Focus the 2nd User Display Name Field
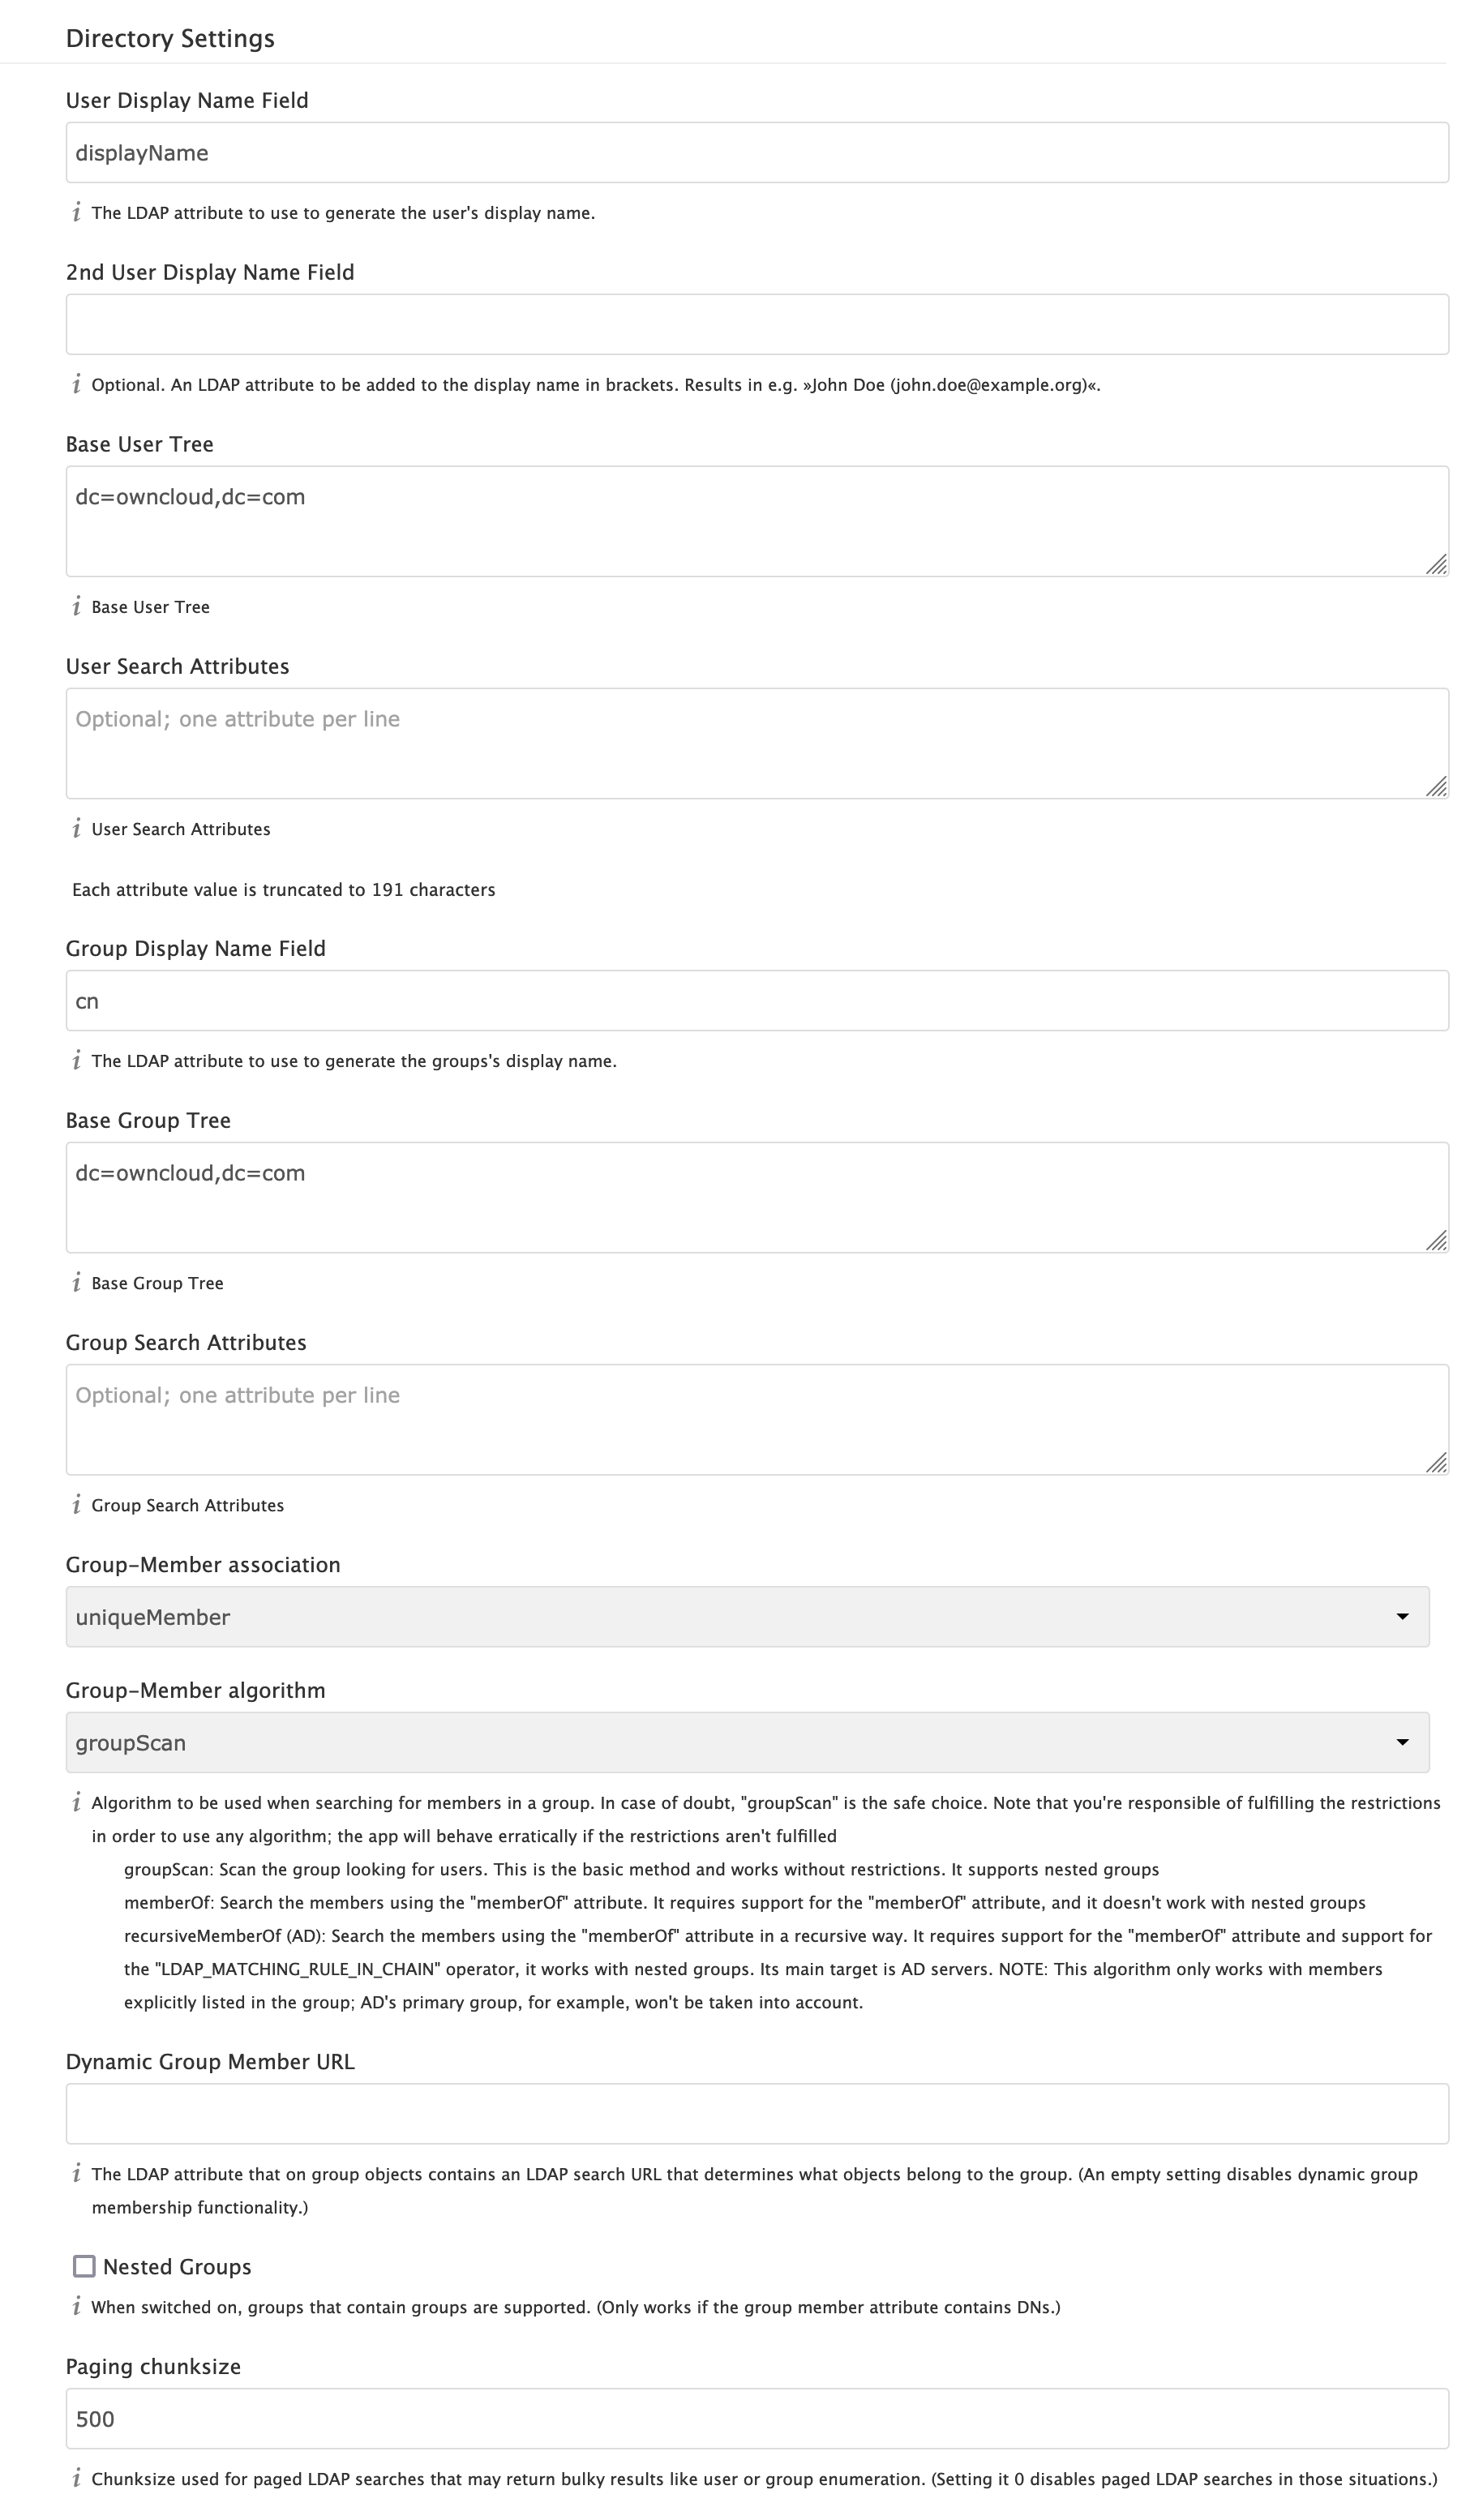The image size is (1483, 2520). [757, 324]
